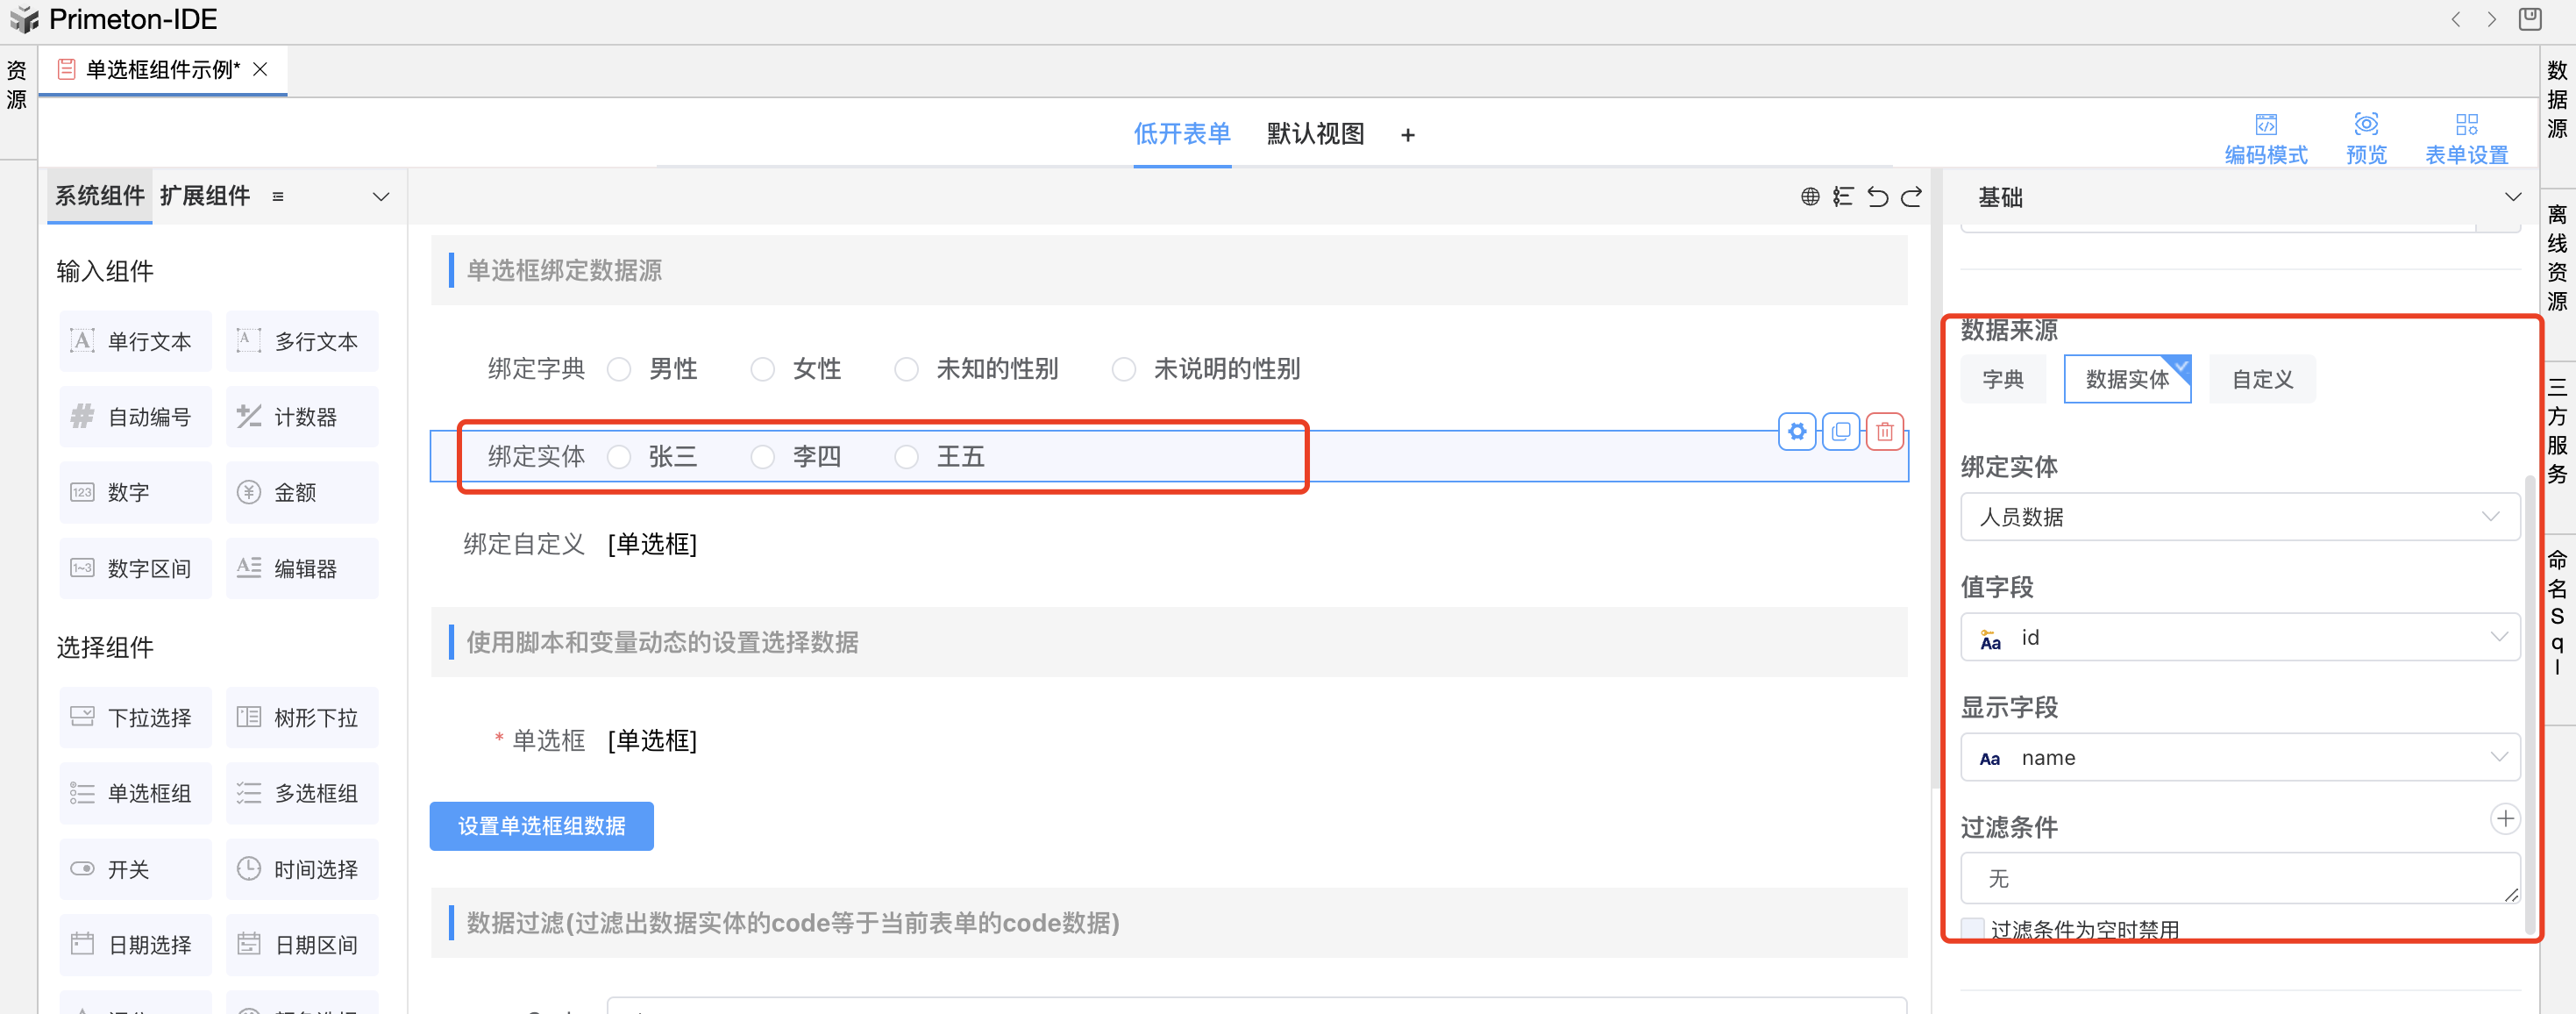Select the 女性 radio option
The height and width of the screenshot is (1014, 2576).
(x=762, y=370)
